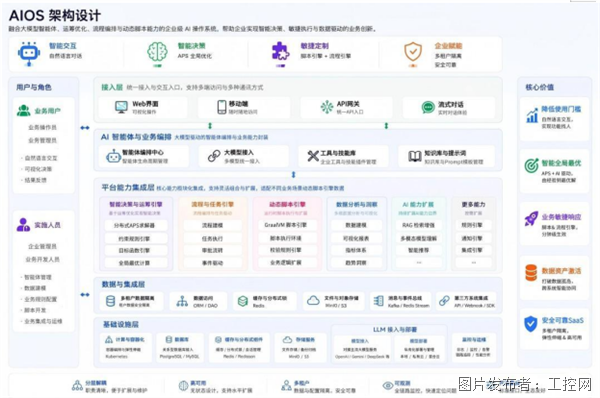
Task: Click the orange shield check icon
Action: [x=413, y=52]
